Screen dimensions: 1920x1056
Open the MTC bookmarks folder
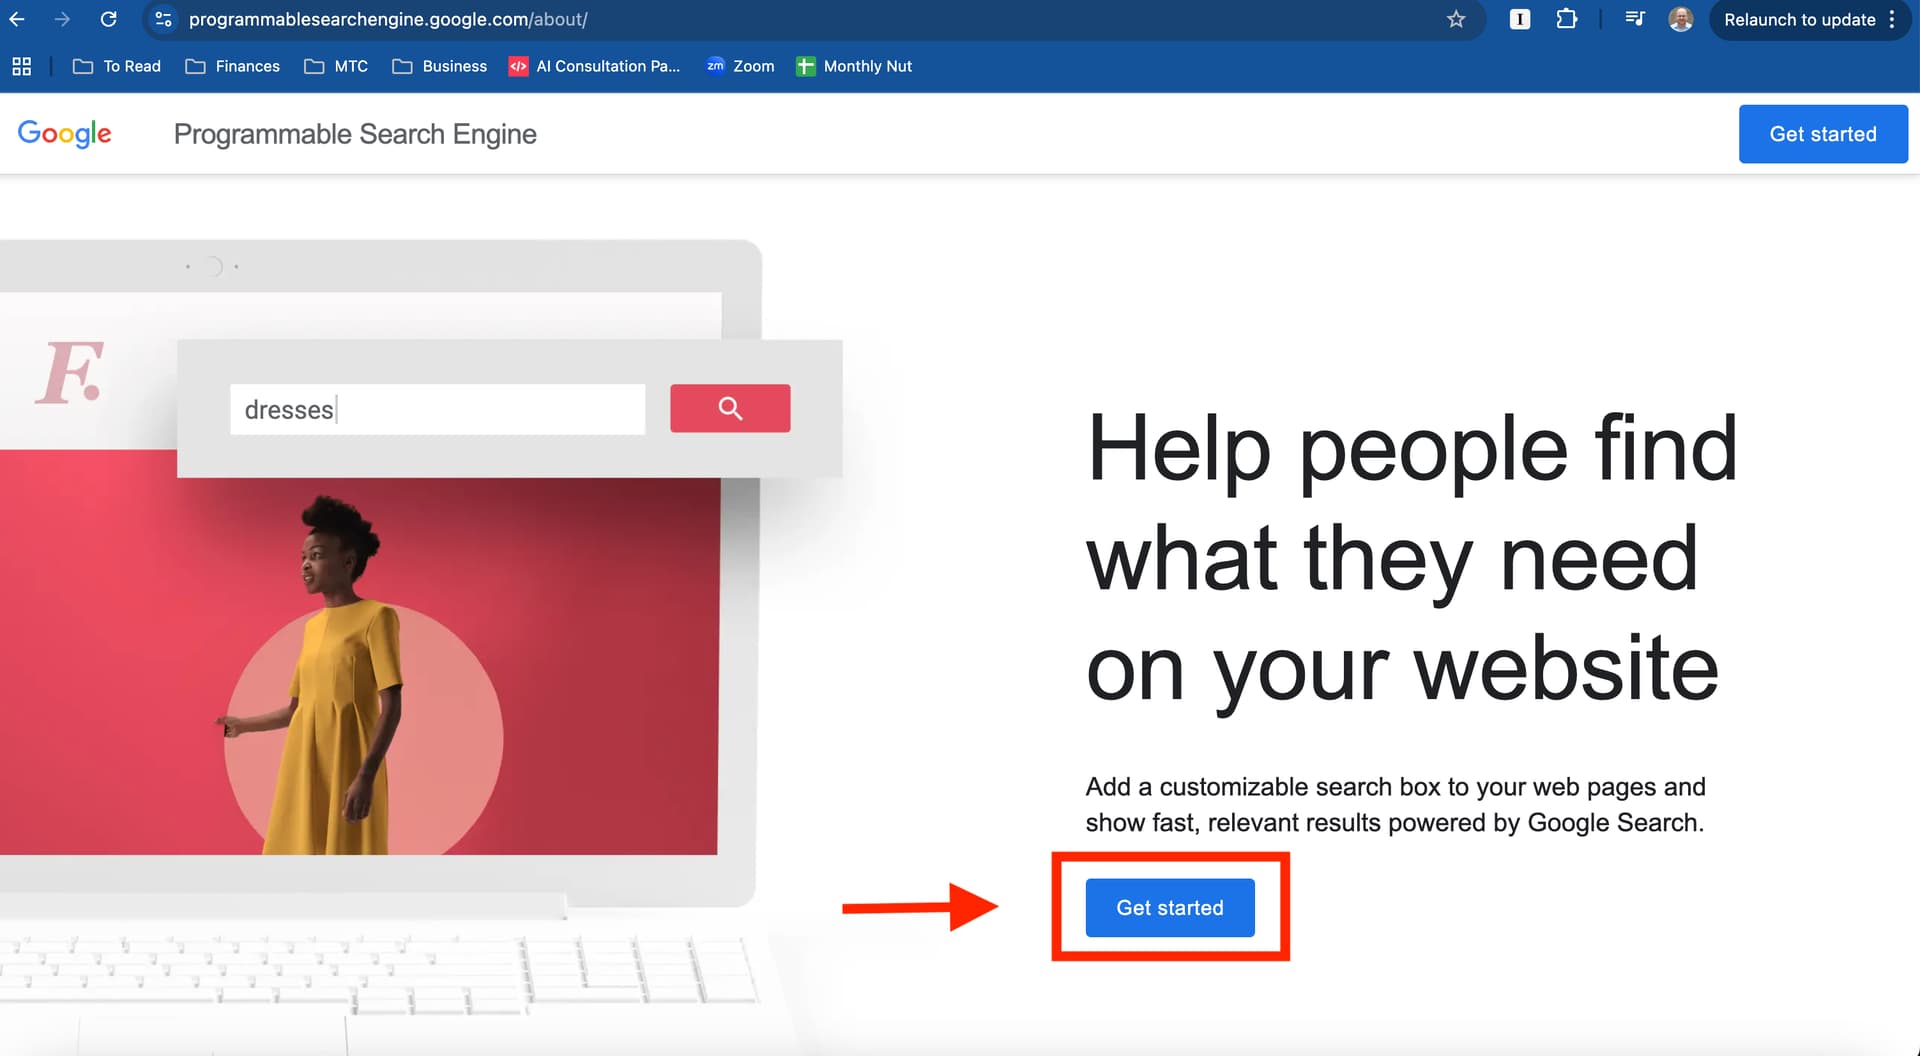coord(336,66)
